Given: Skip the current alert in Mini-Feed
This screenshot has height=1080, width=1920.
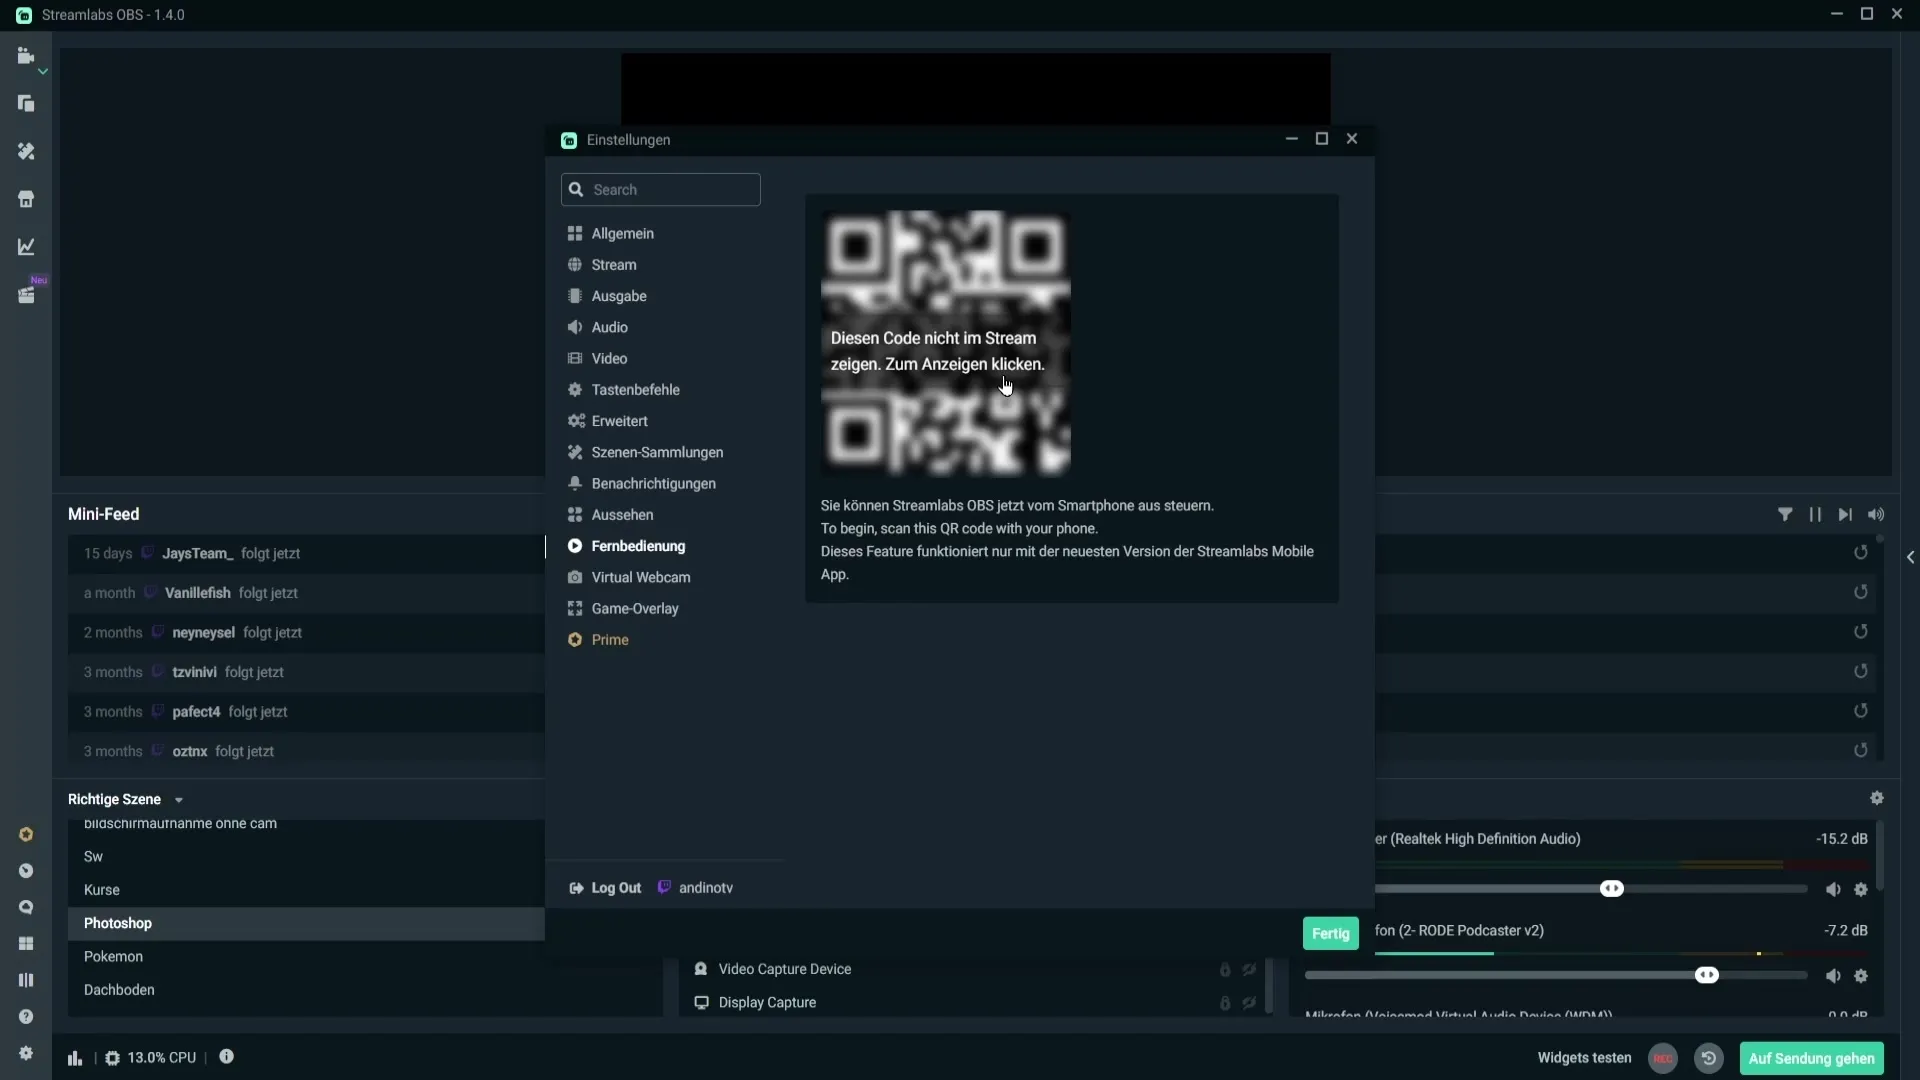Looking at the screenshot, I should click(x=1845, y=515).
